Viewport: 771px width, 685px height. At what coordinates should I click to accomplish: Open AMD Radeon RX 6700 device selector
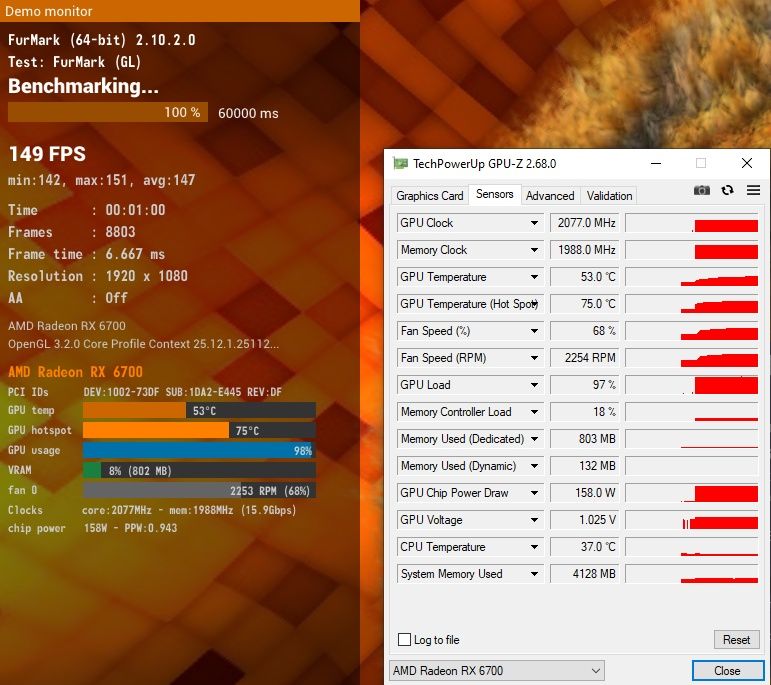tap(497, 670)
